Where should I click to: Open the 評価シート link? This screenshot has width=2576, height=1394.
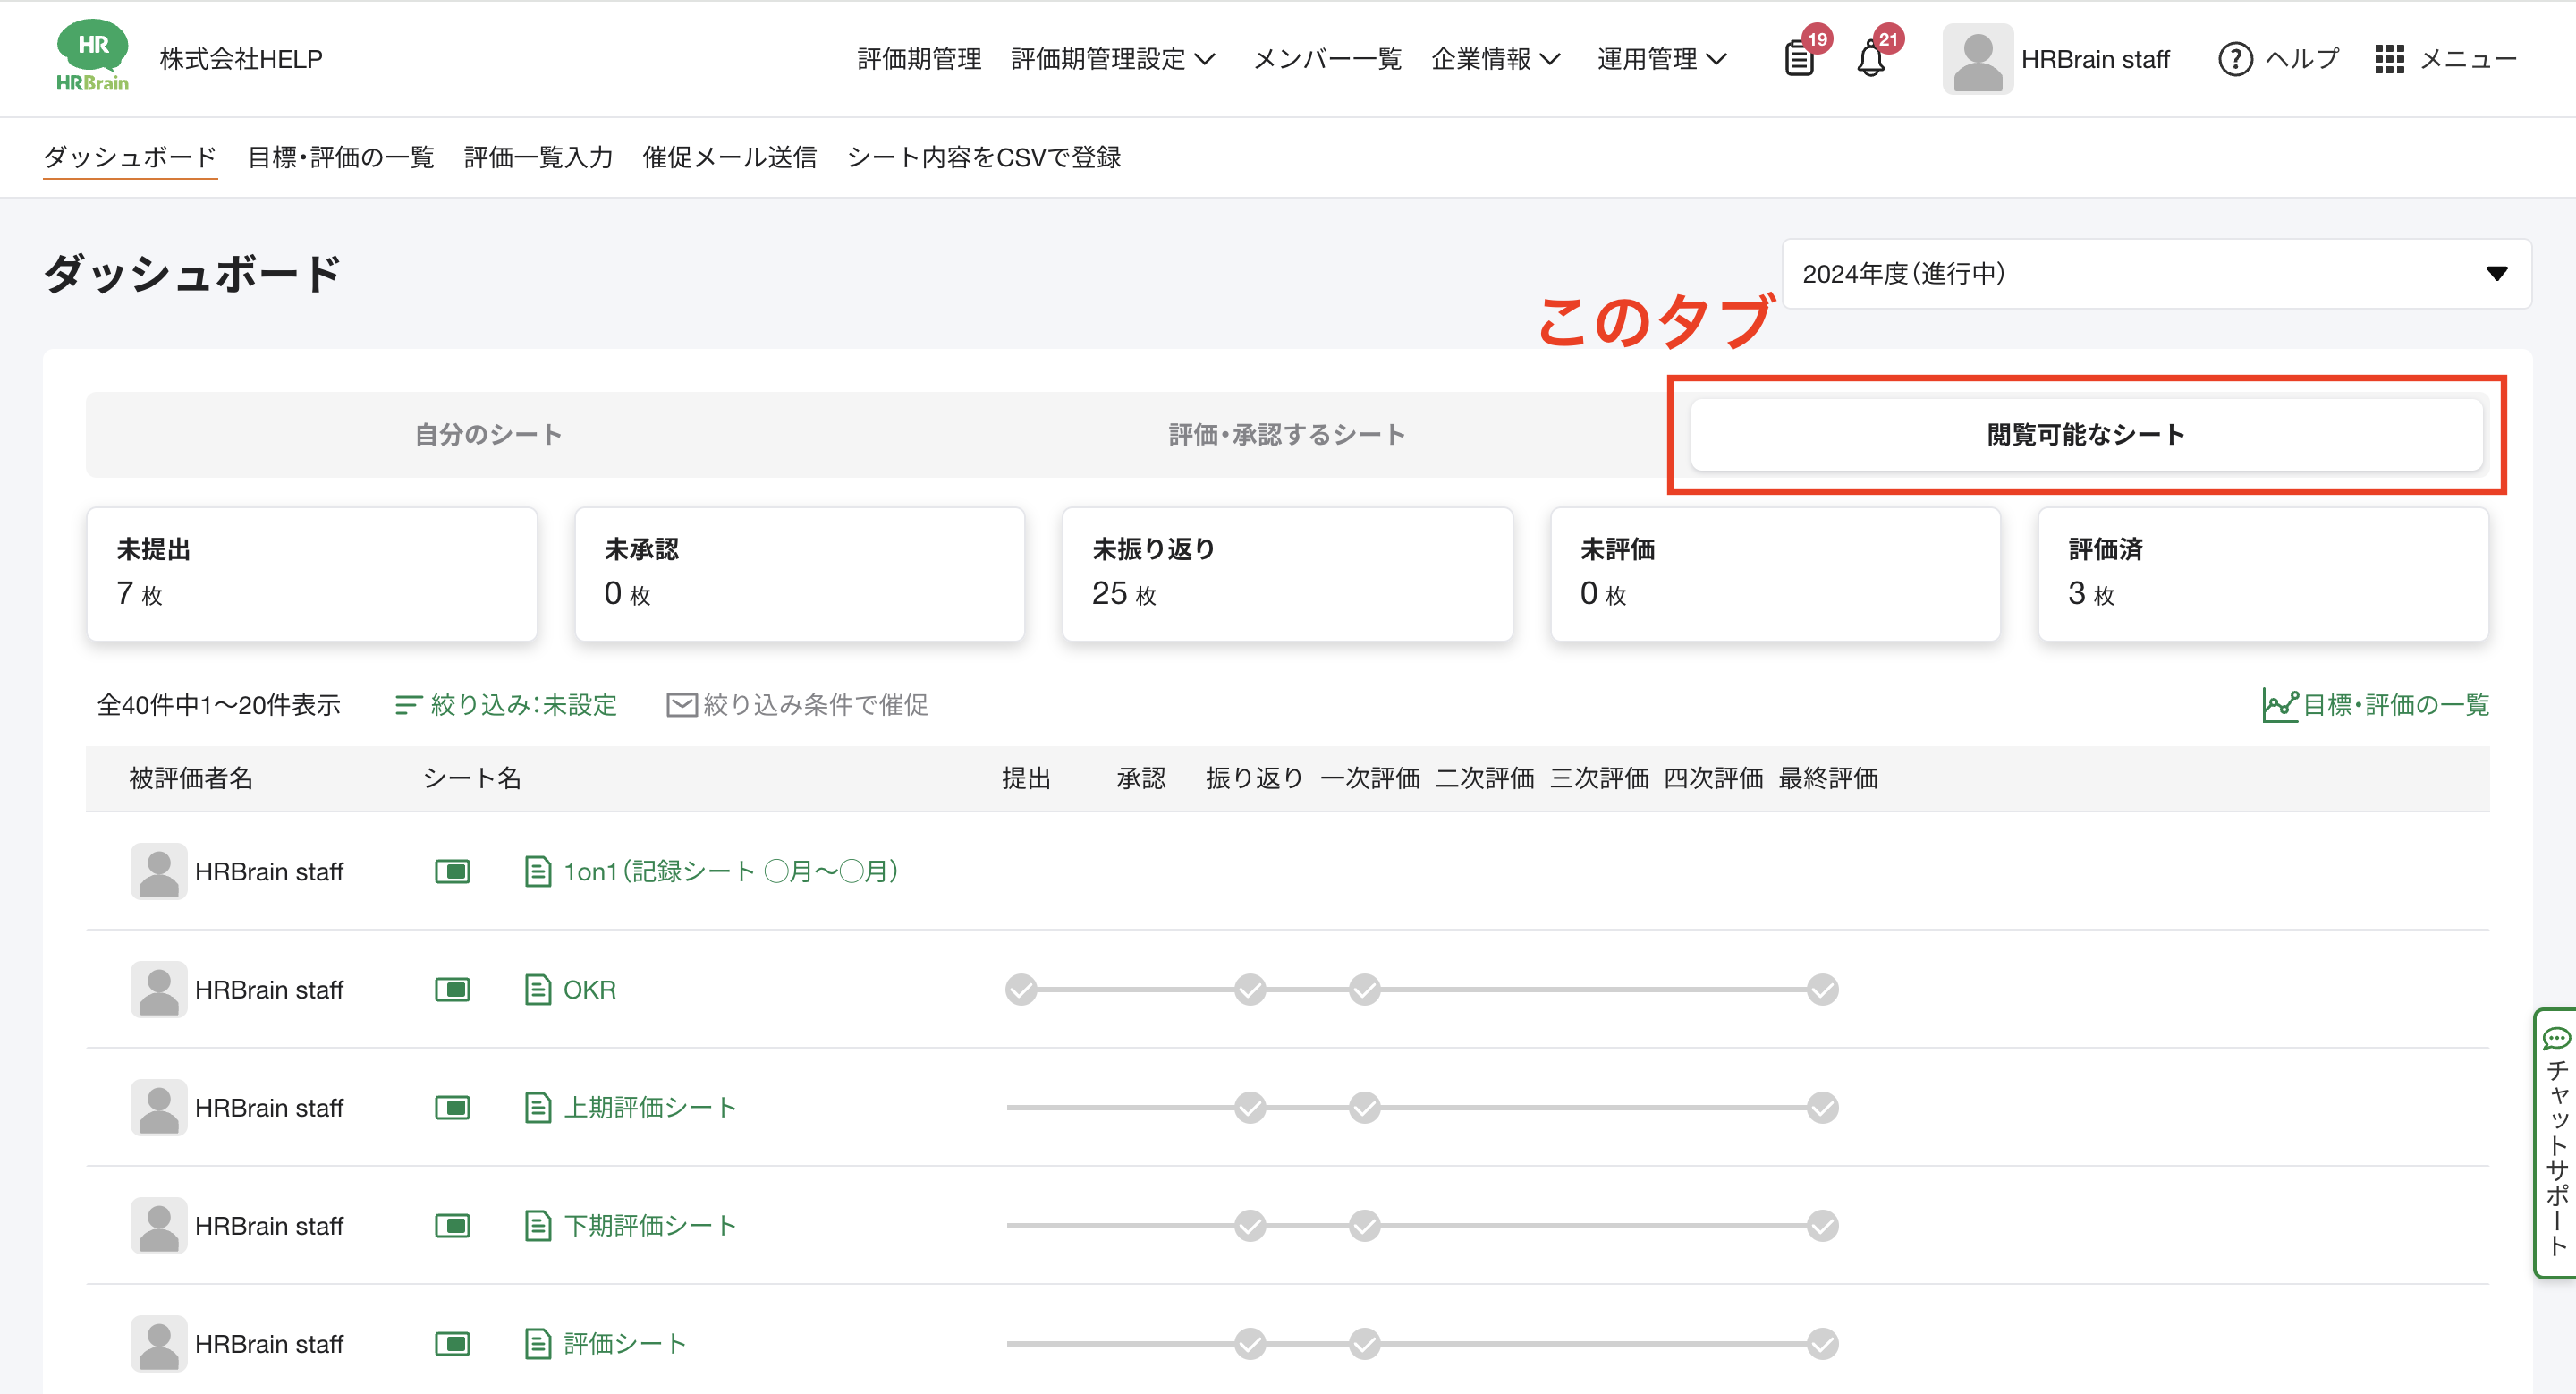click(625, 1343)
